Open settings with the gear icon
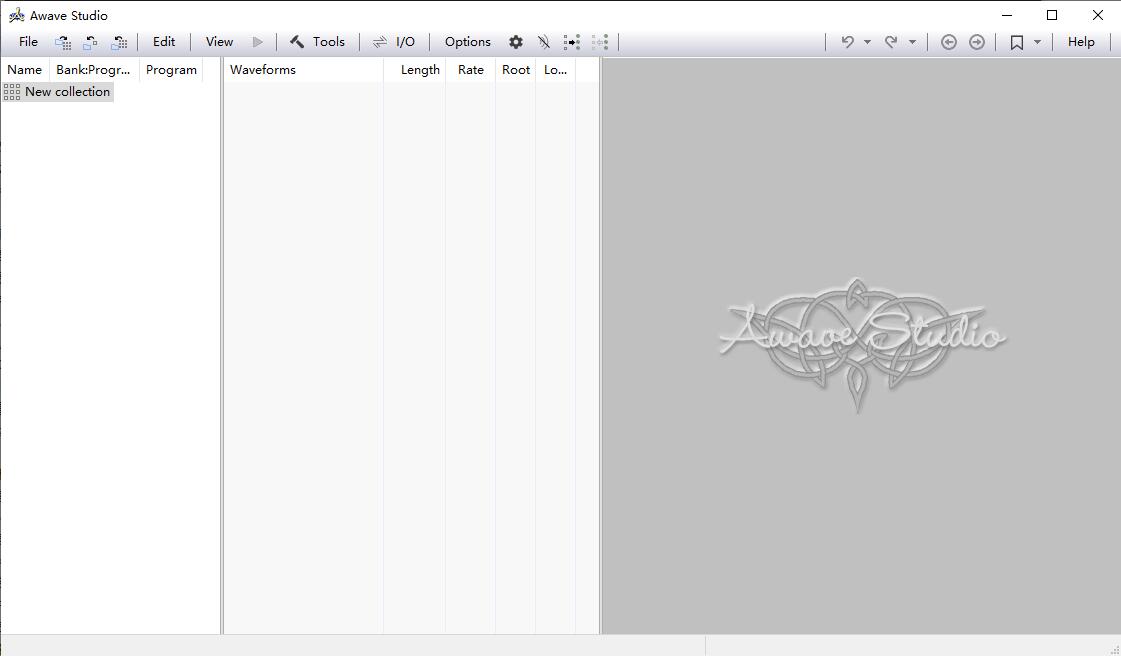 516,42
